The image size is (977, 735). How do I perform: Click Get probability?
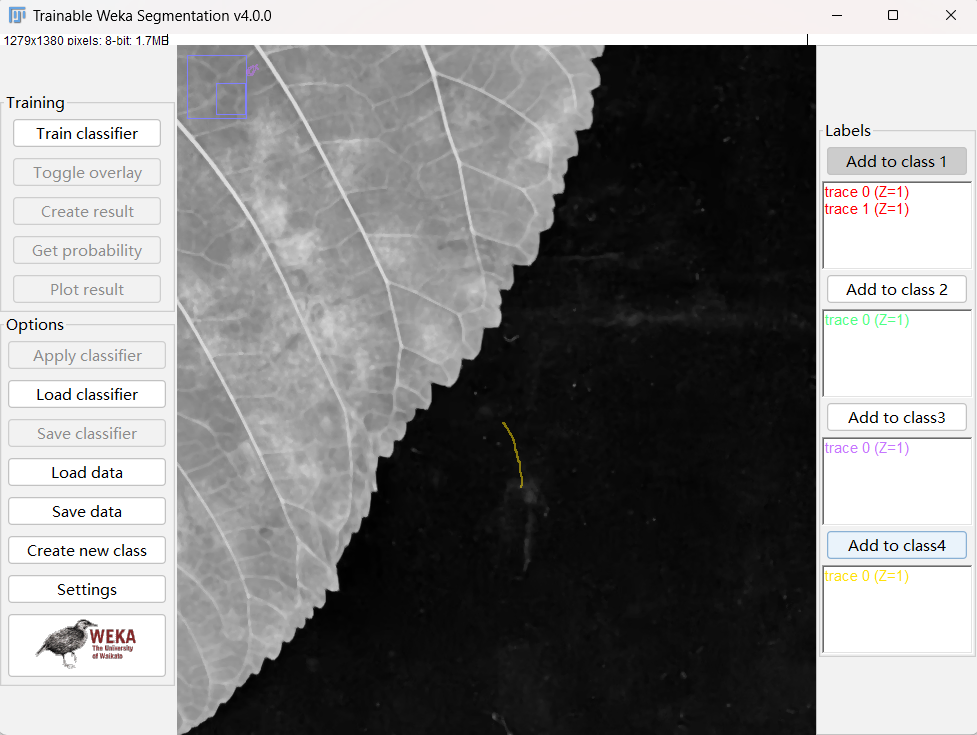coord(86,250)
